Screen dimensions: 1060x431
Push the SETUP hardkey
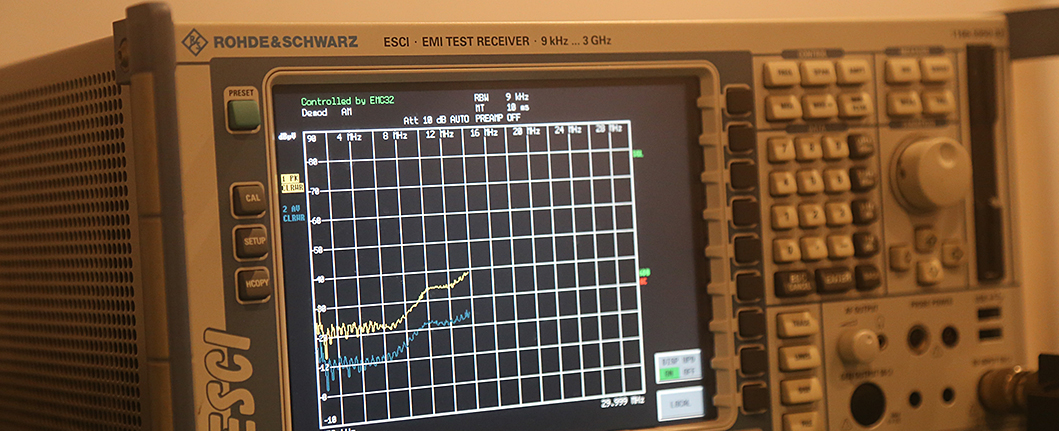pyautogui.click(x=253, y=241)
